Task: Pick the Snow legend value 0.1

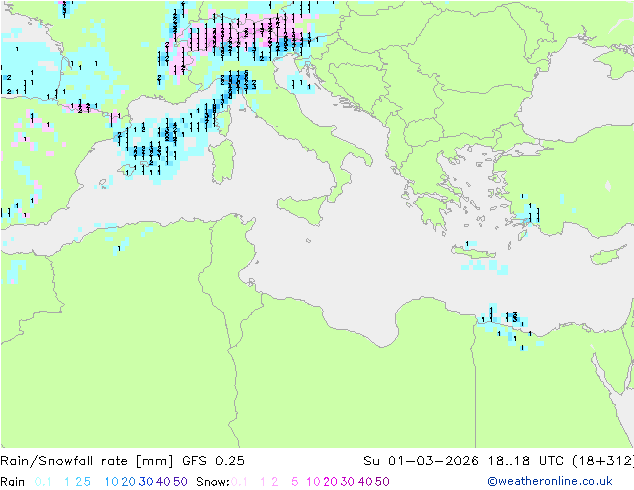Action: [239, 482]
